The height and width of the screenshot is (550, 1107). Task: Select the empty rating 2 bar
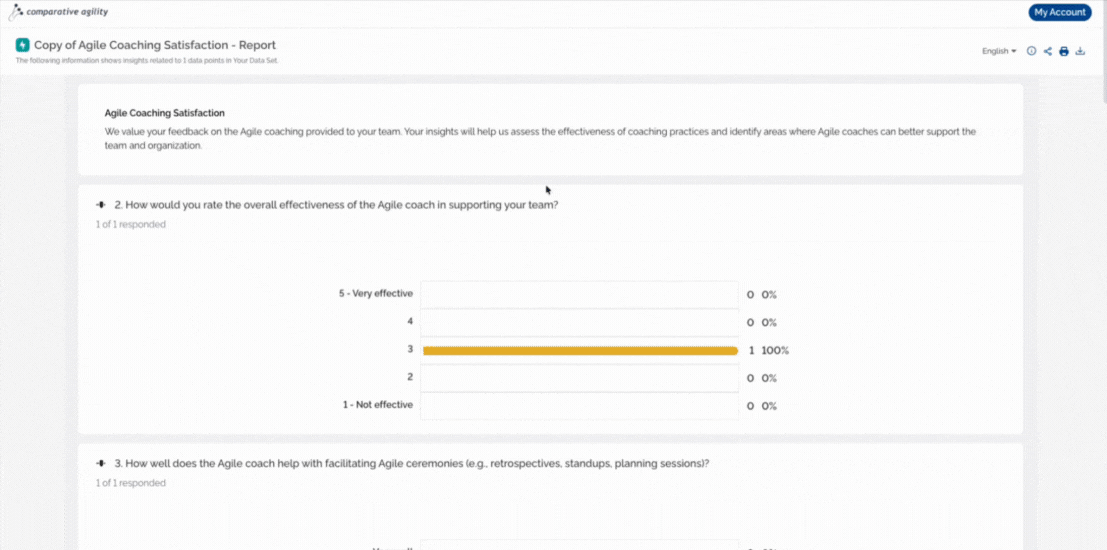tap(580, 378)
